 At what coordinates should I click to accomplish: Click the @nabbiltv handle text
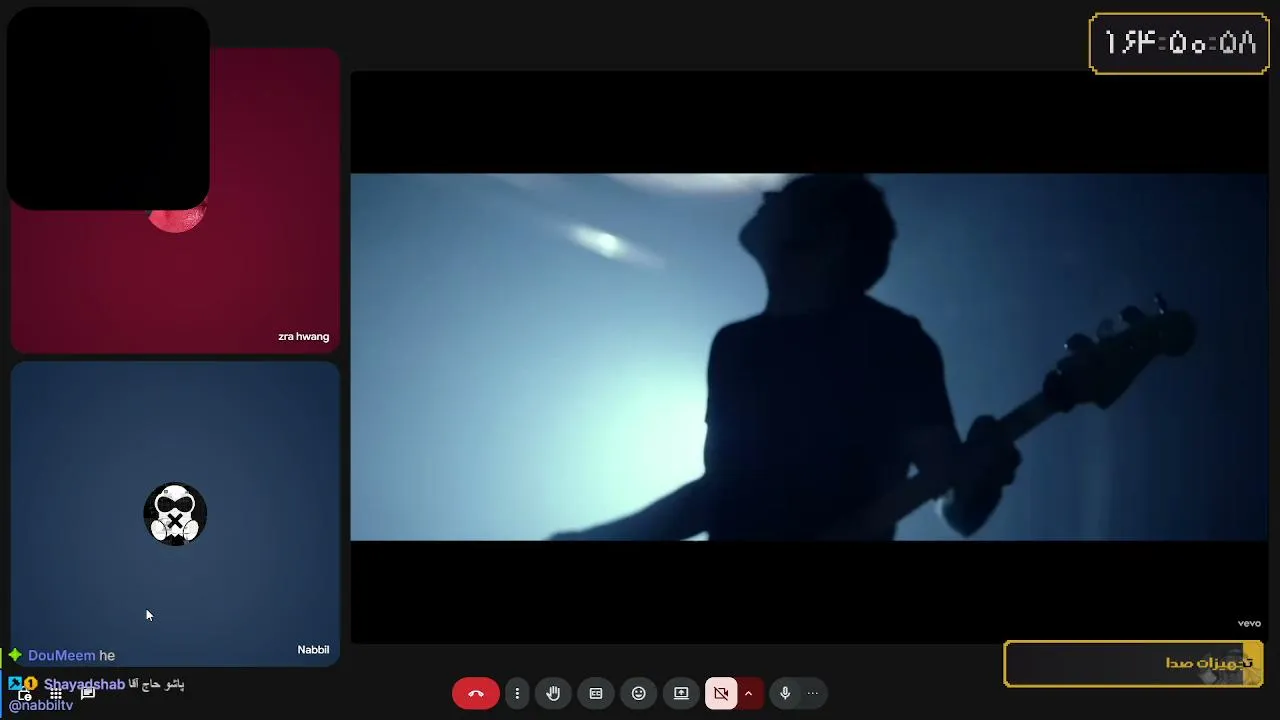point(41,706)
